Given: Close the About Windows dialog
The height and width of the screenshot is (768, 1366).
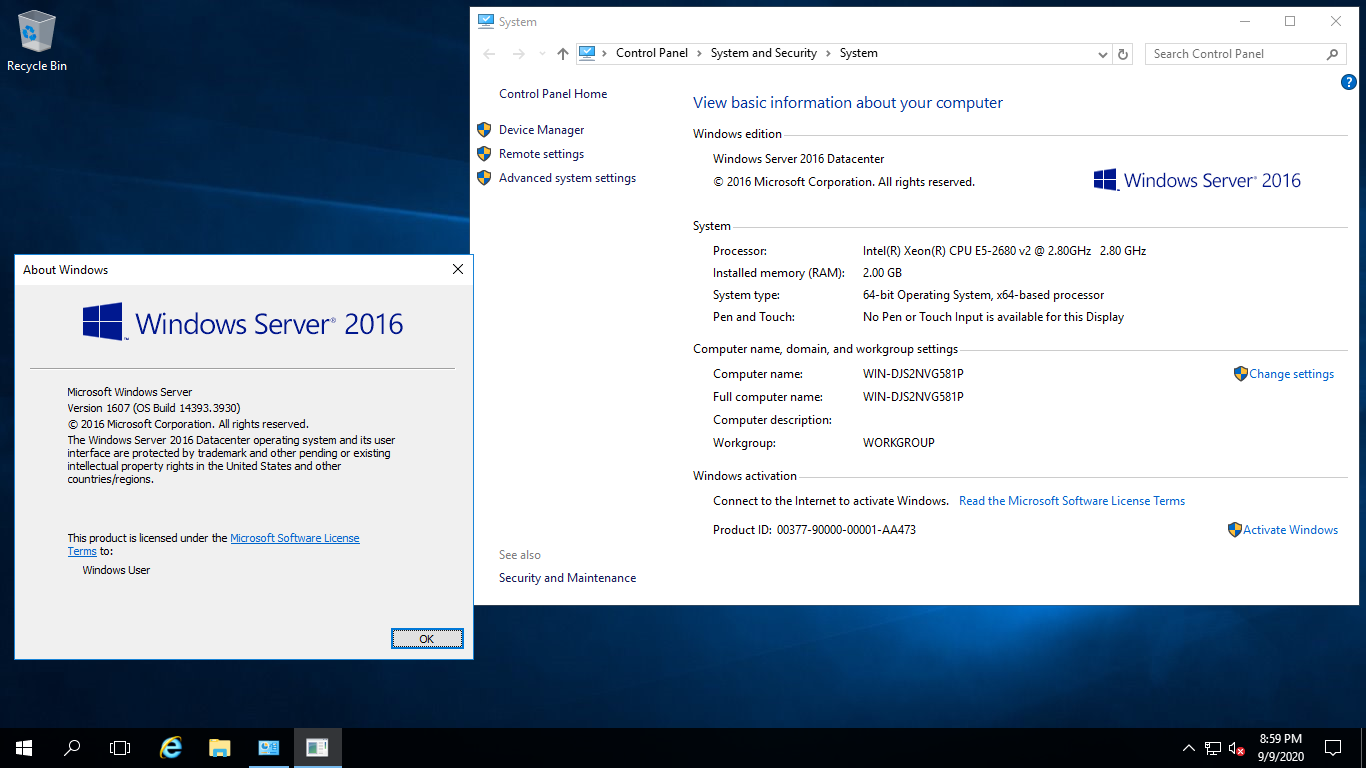Looking at the screenshot, I should (x=458, y=270).
